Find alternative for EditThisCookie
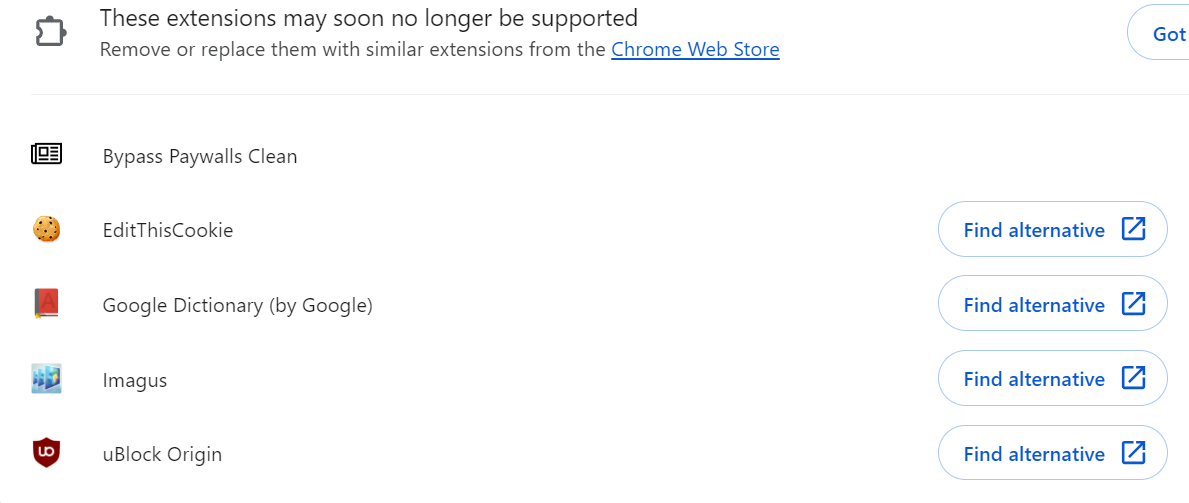The height and width of the screenshot is (503, 1189). [x=1034, y=230]
